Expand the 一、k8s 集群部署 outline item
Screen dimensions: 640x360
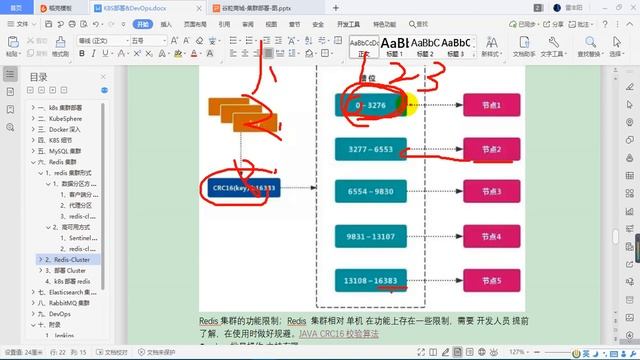[x=33, y=107]
